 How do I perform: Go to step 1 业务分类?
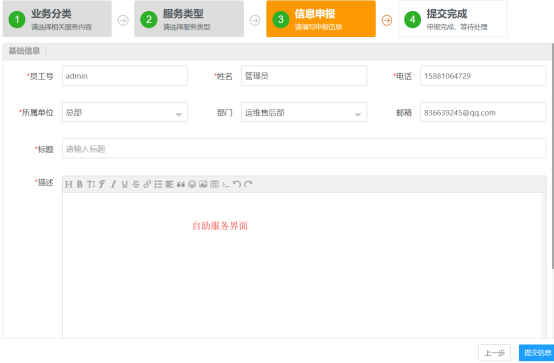click(x=57, y=19)
